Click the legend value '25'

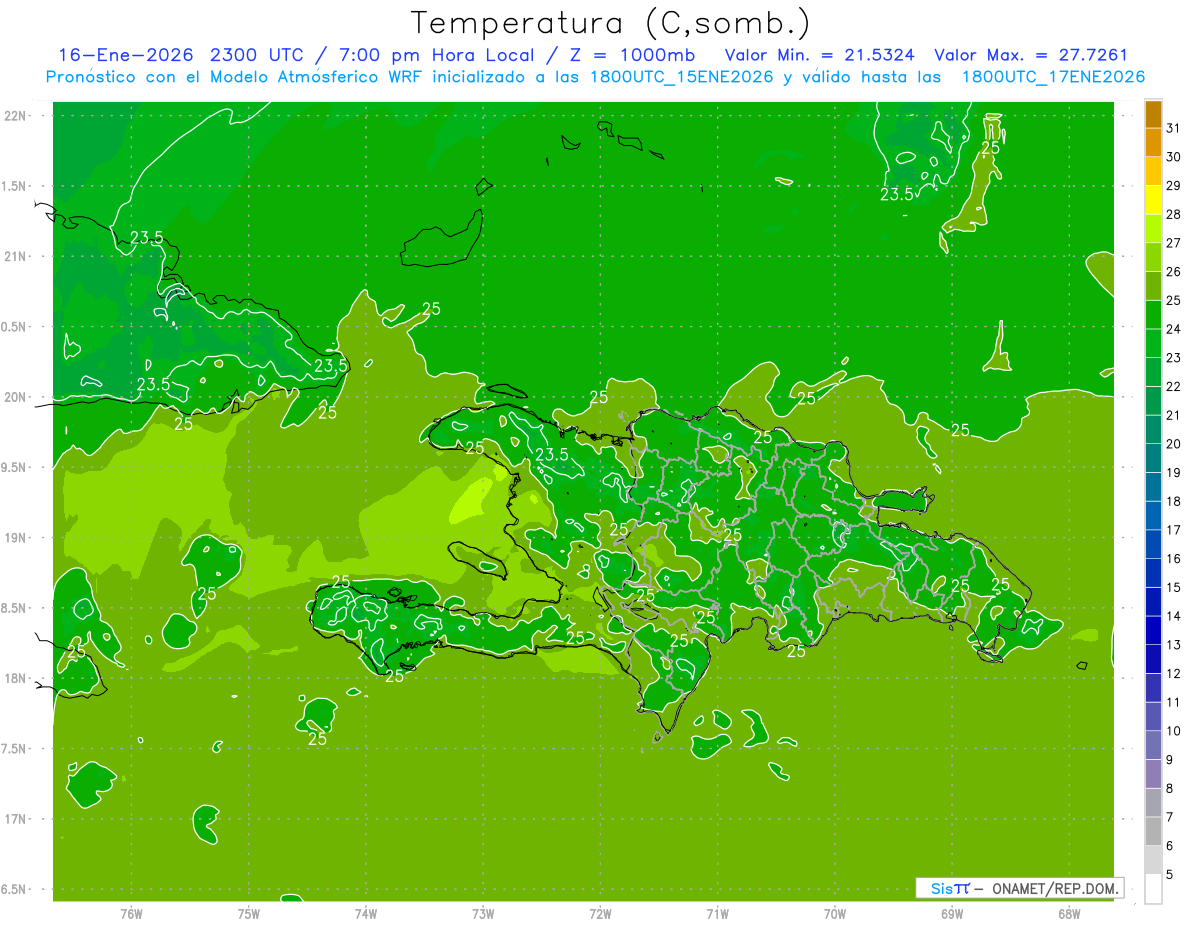click(x=1174, y=300)
